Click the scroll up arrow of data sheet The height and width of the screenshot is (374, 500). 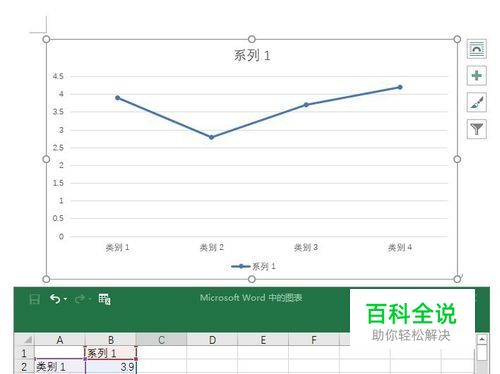tap(482, 339)
